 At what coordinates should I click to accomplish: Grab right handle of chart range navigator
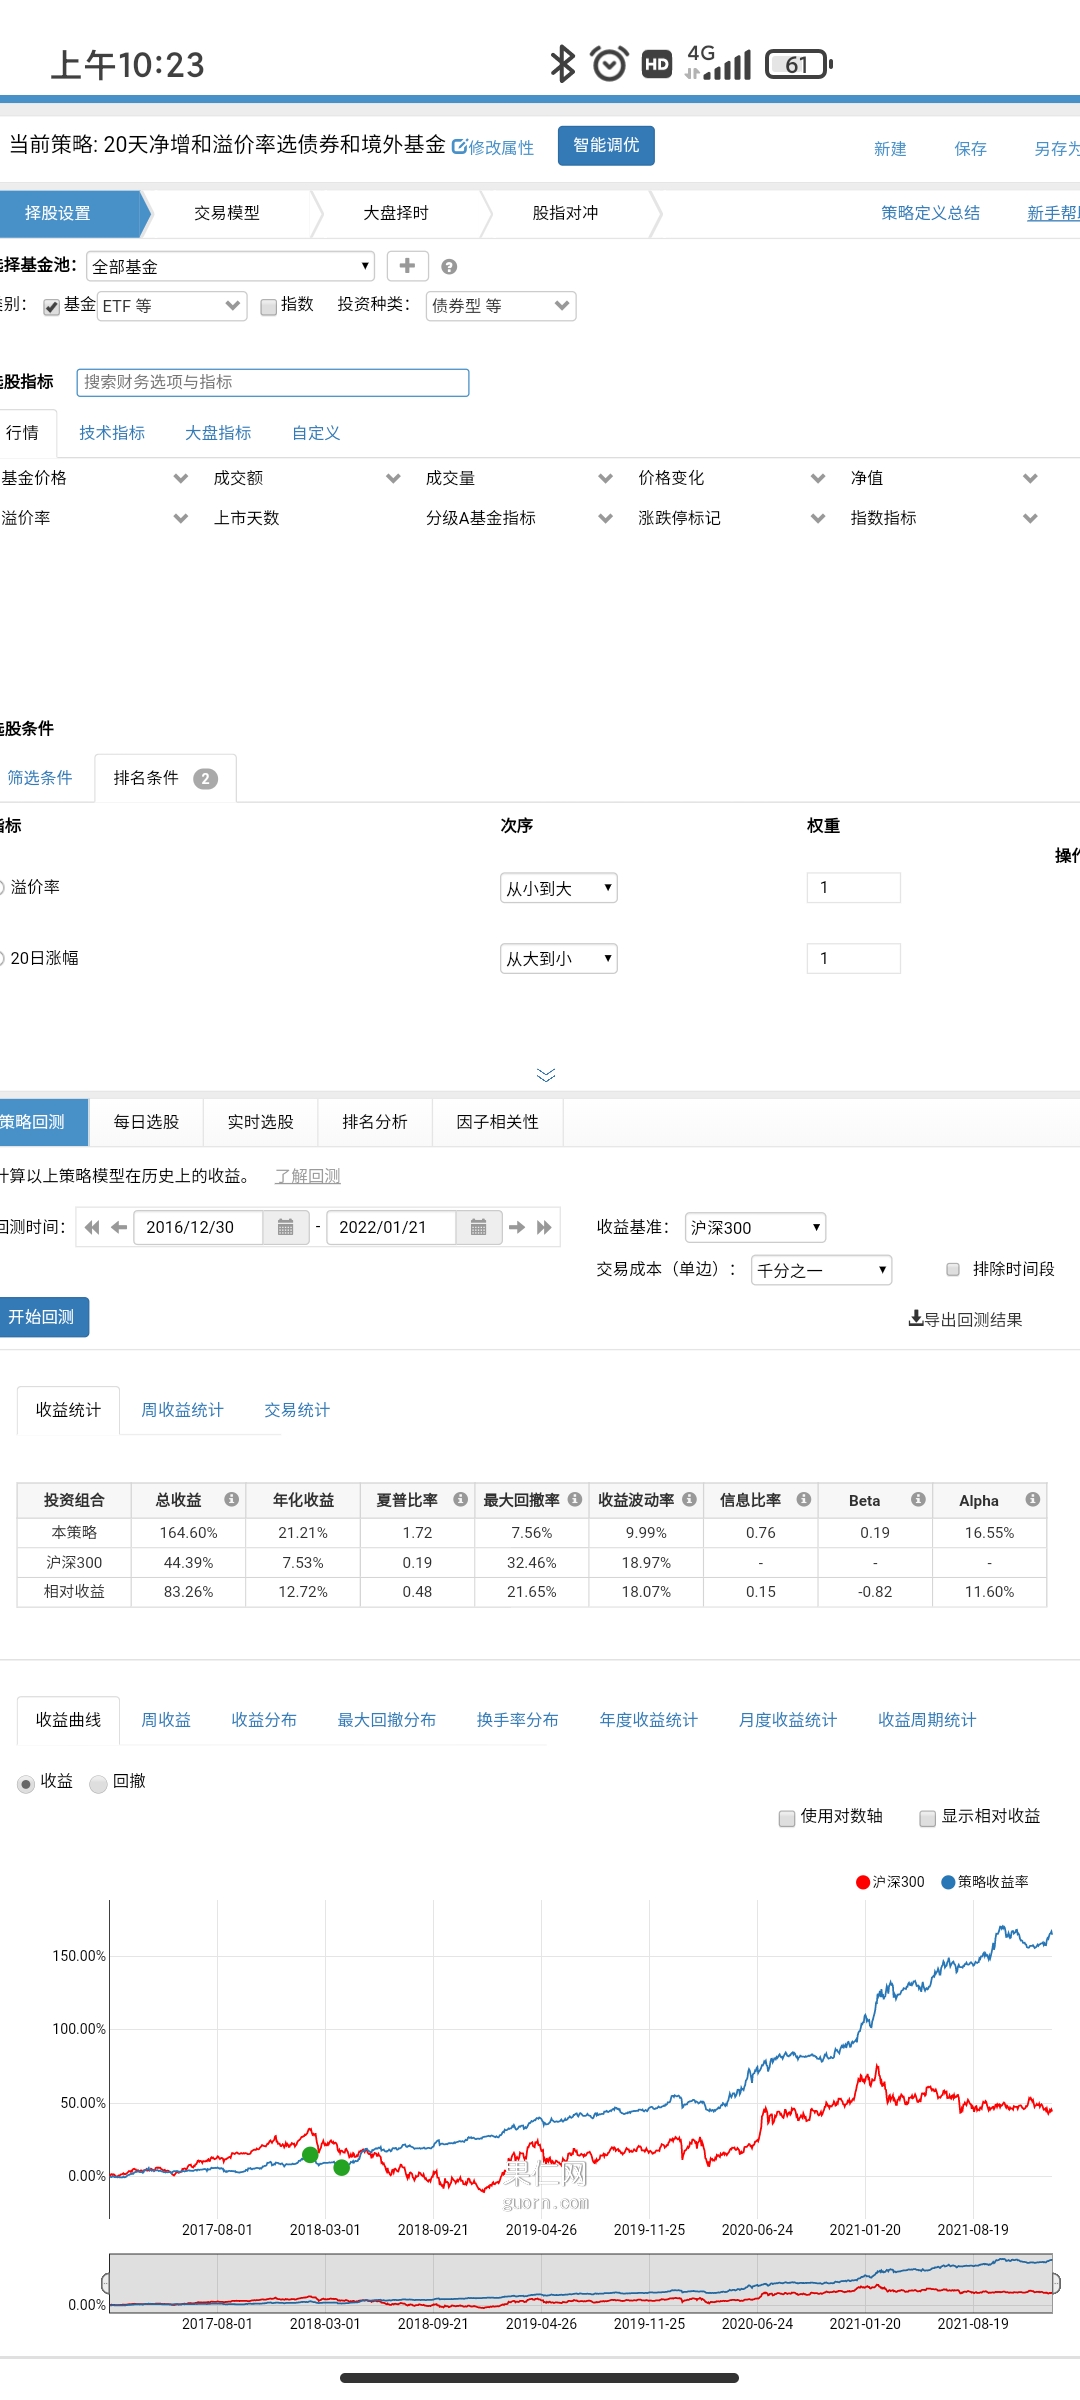pos(1056,2283)
